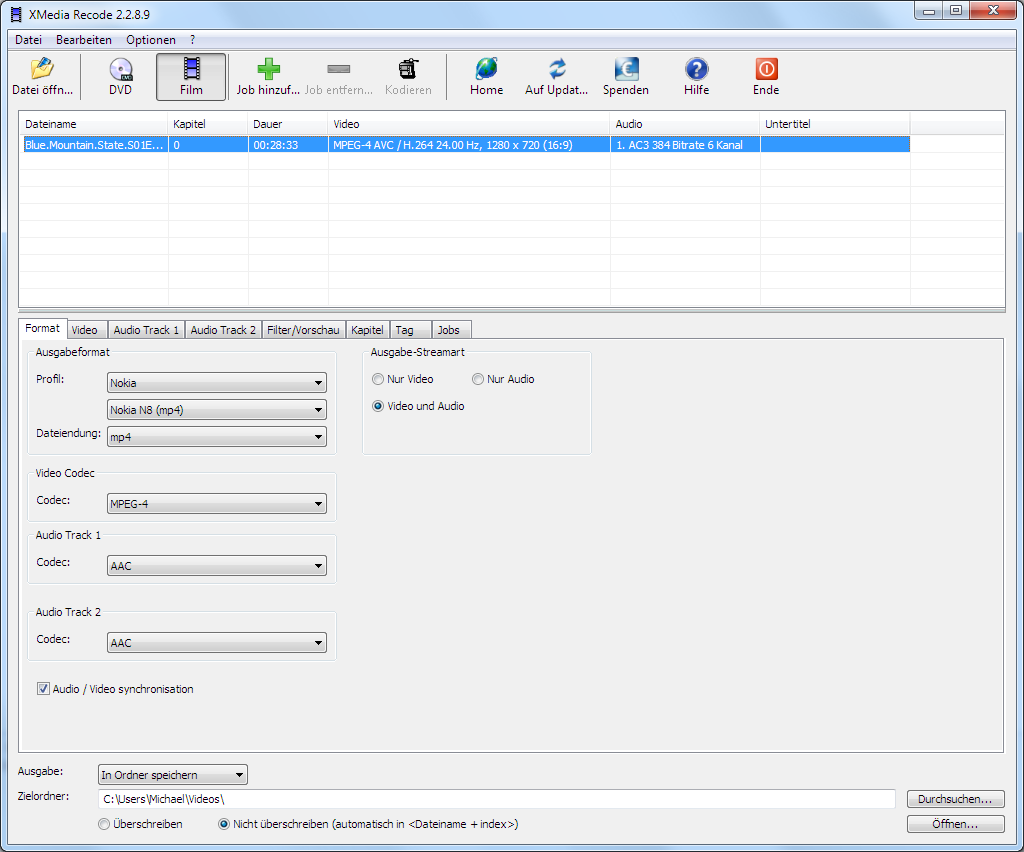Open the ? help menu
This screenshot has width=1024, height=852.
click(x=193, y=40)
